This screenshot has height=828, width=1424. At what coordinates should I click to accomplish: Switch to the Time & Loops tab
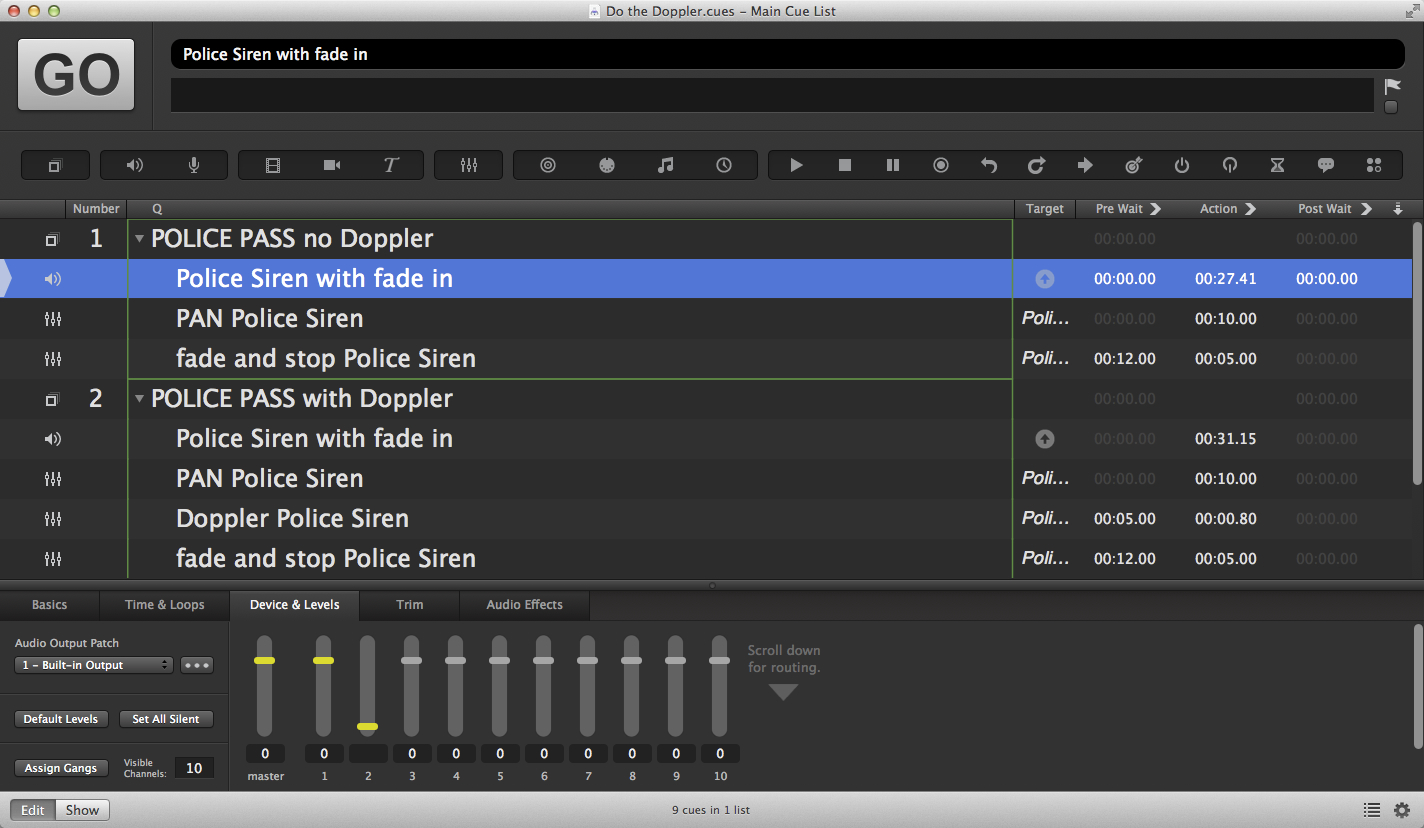(x=164, y=605)
